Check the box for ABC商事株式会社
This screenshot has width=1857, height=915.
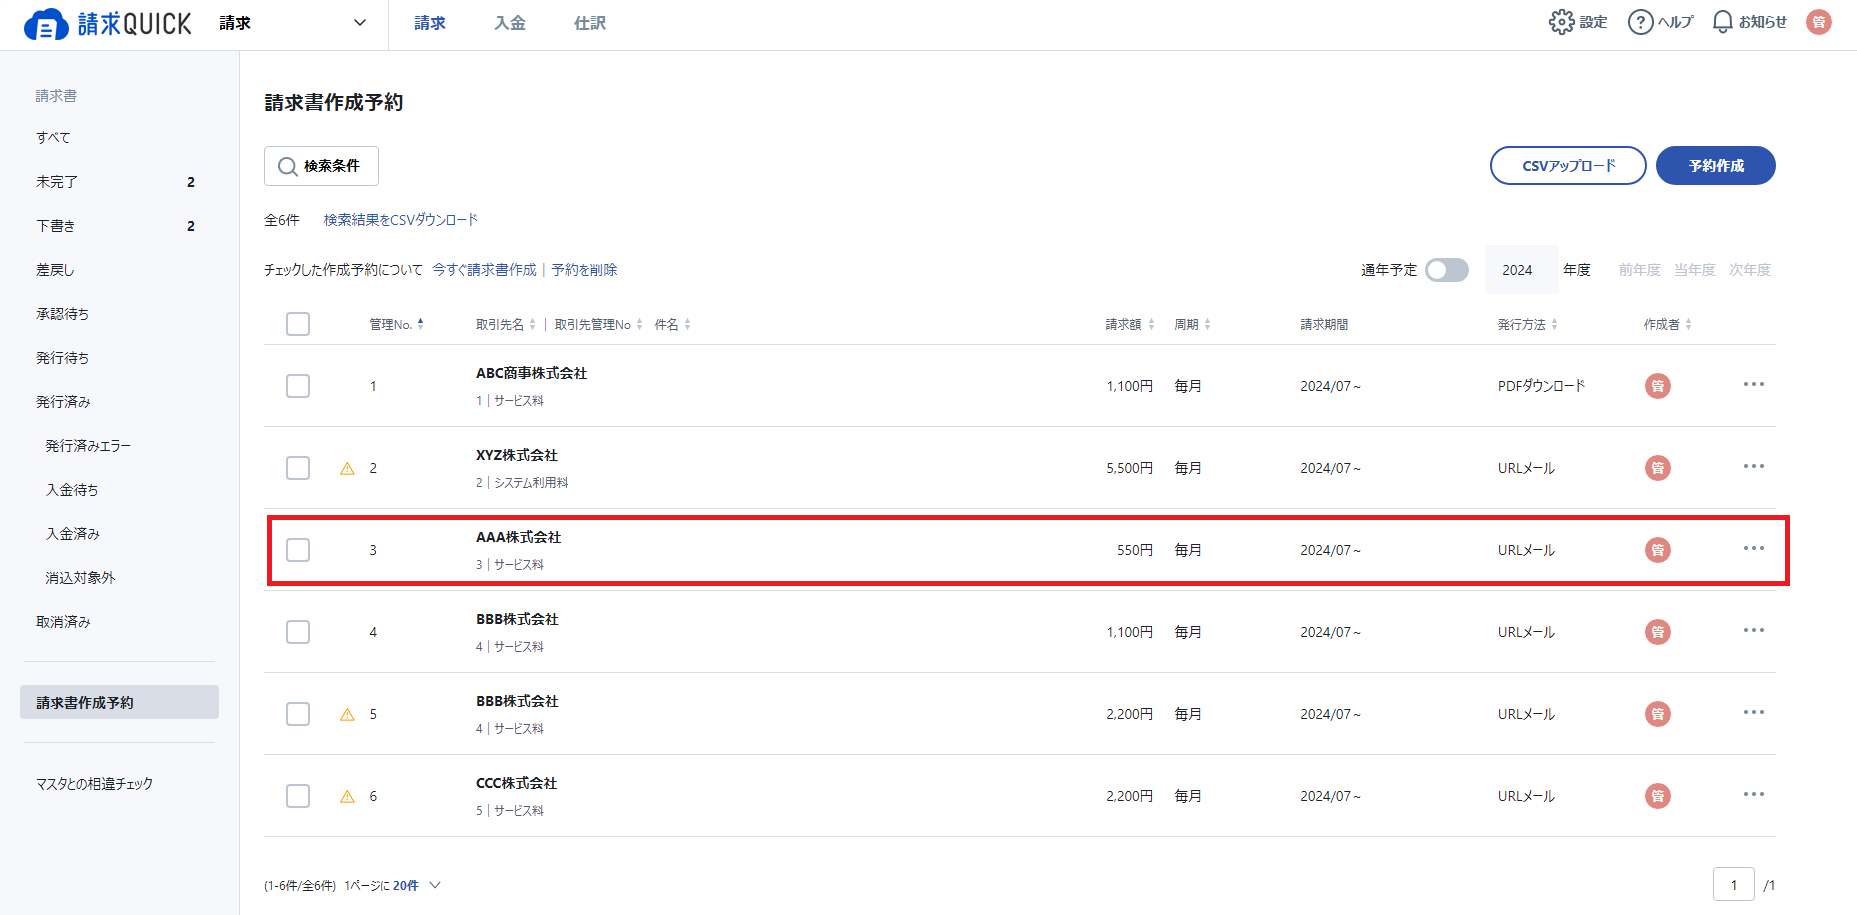(x=298, y=386)
